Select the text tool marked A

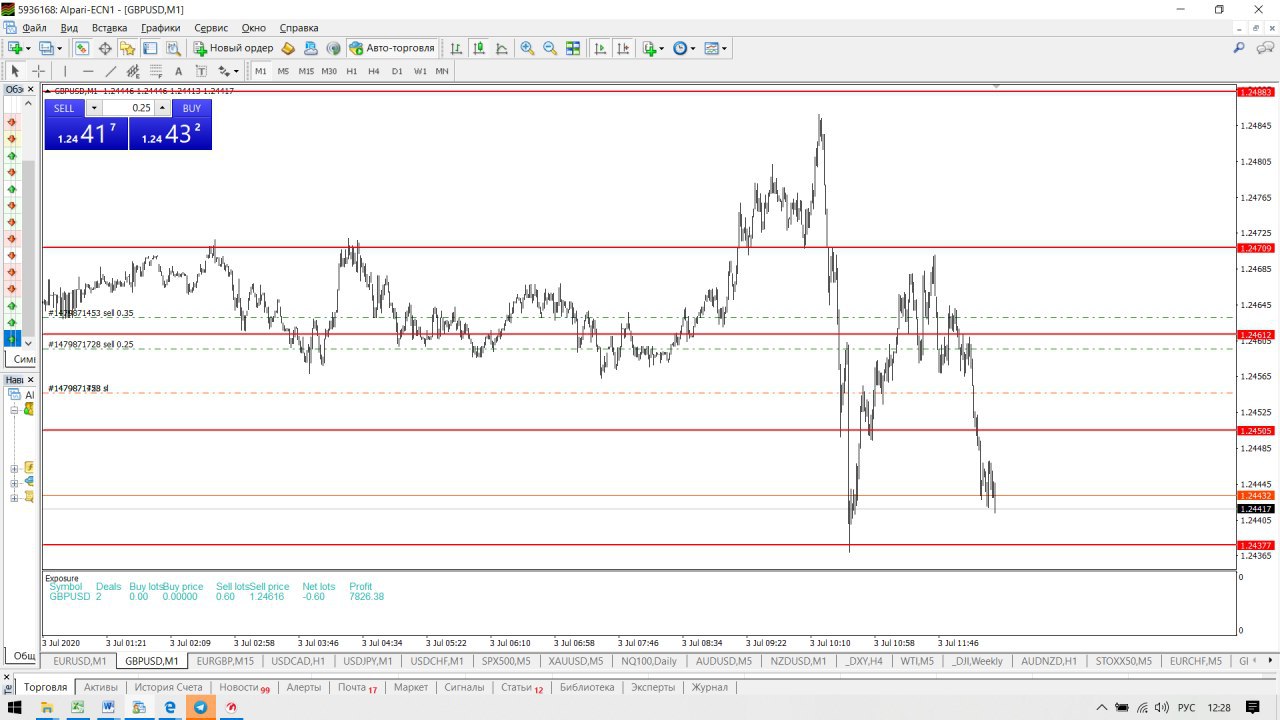(178, 71)
